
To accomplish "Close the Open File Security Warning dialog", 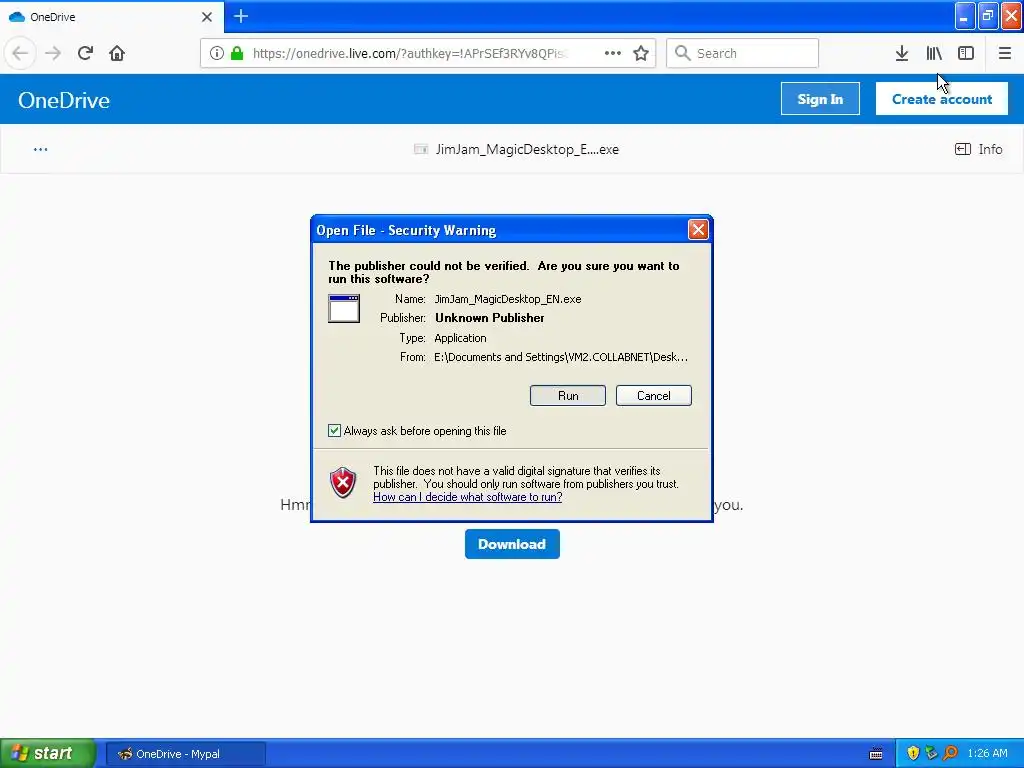I will [x=698, y=229].
